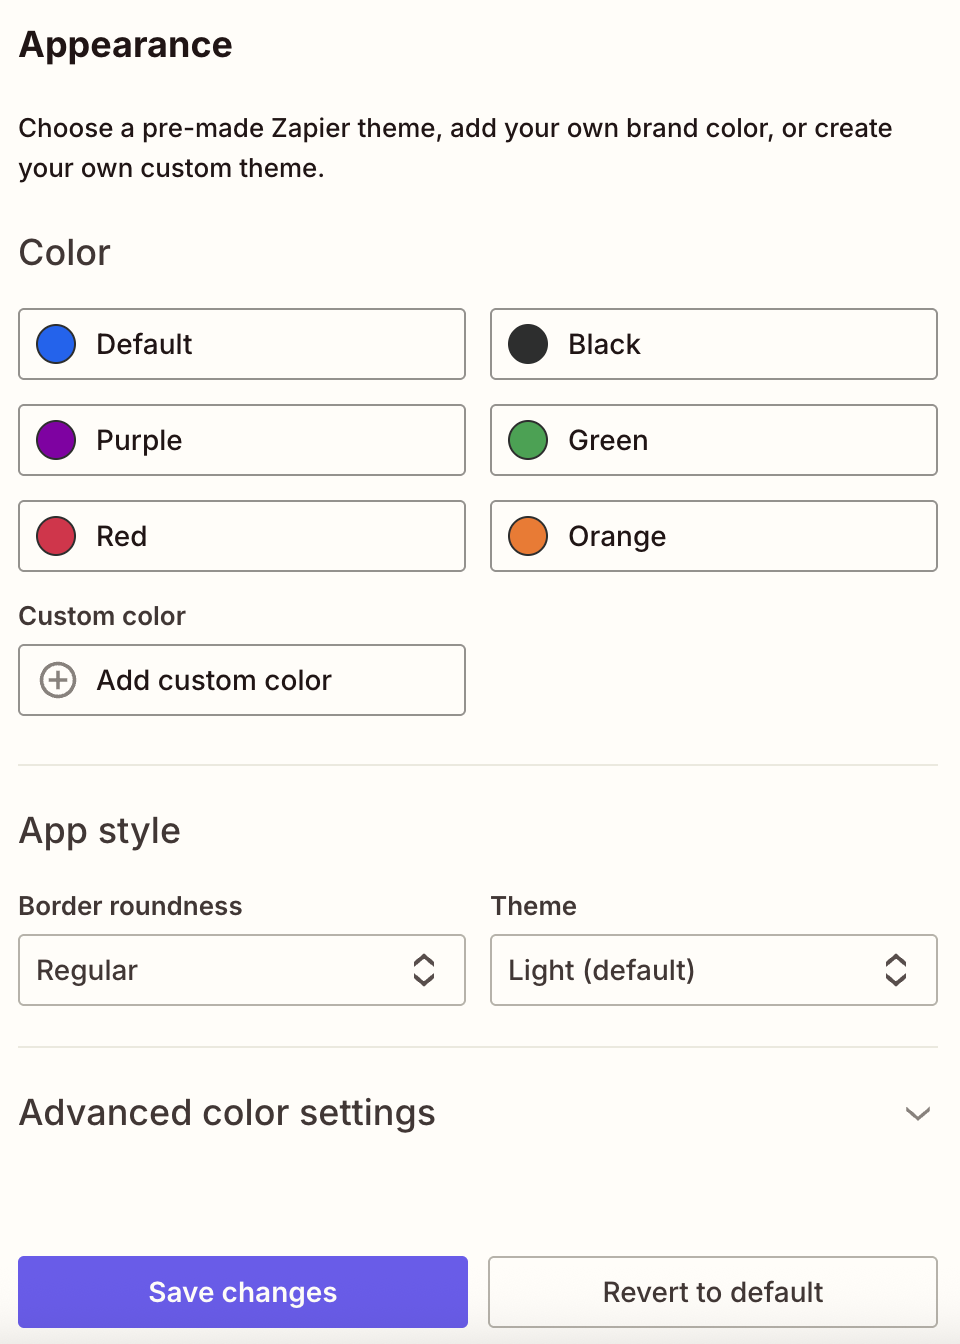Click the orange color circle
Screen dimensions: 960x1344
tap(528, 536)
